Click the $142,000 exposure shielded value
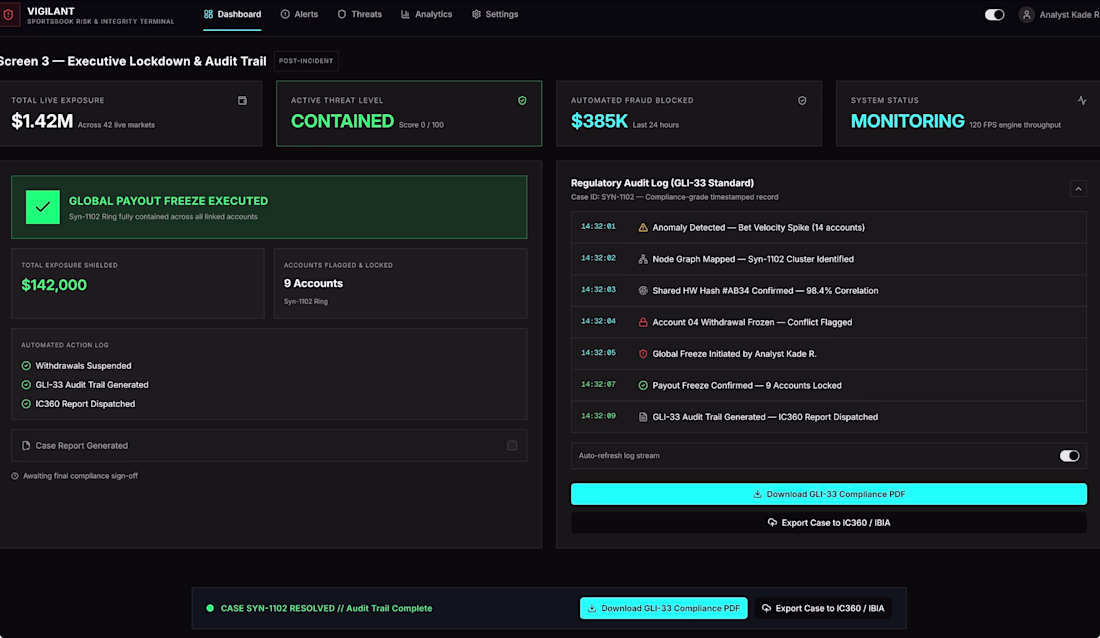 [54, 285]
